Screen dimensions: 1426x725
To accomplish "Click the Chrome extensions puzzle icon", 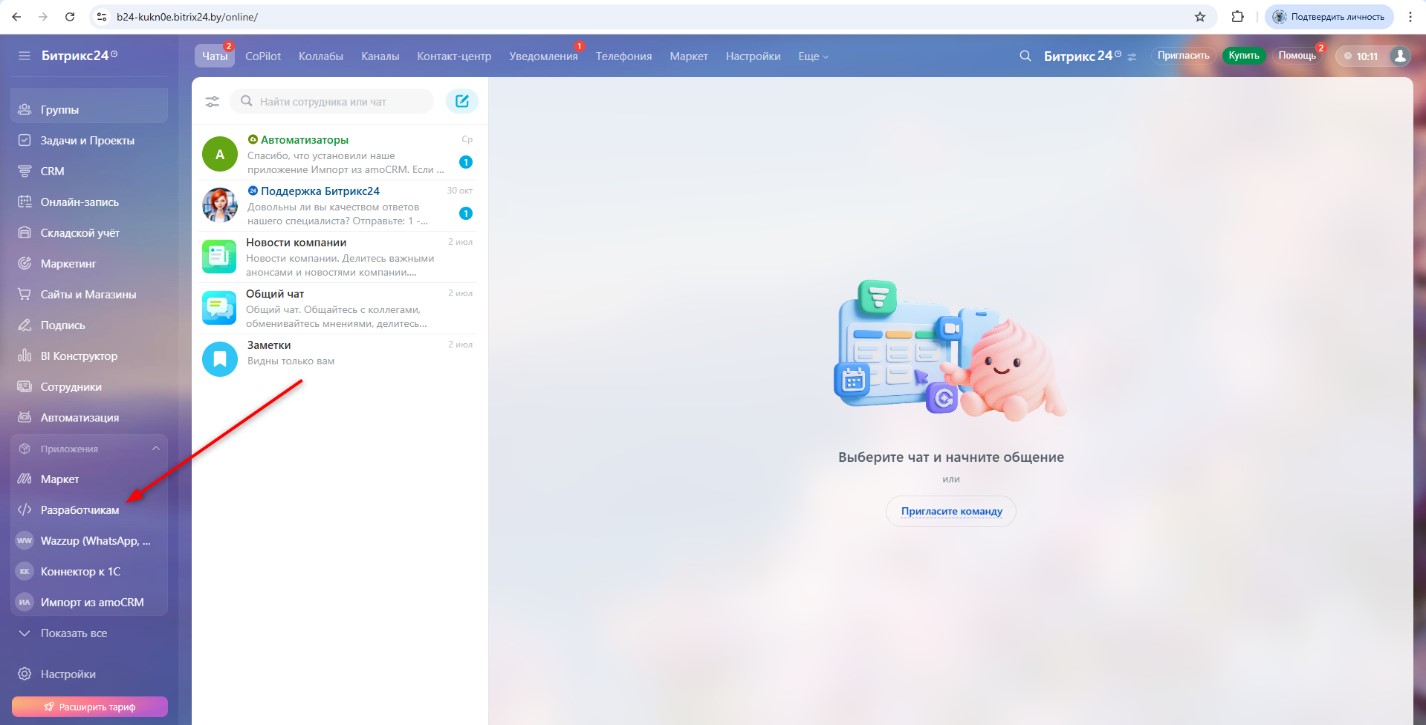I will [x=1237, y=17].
